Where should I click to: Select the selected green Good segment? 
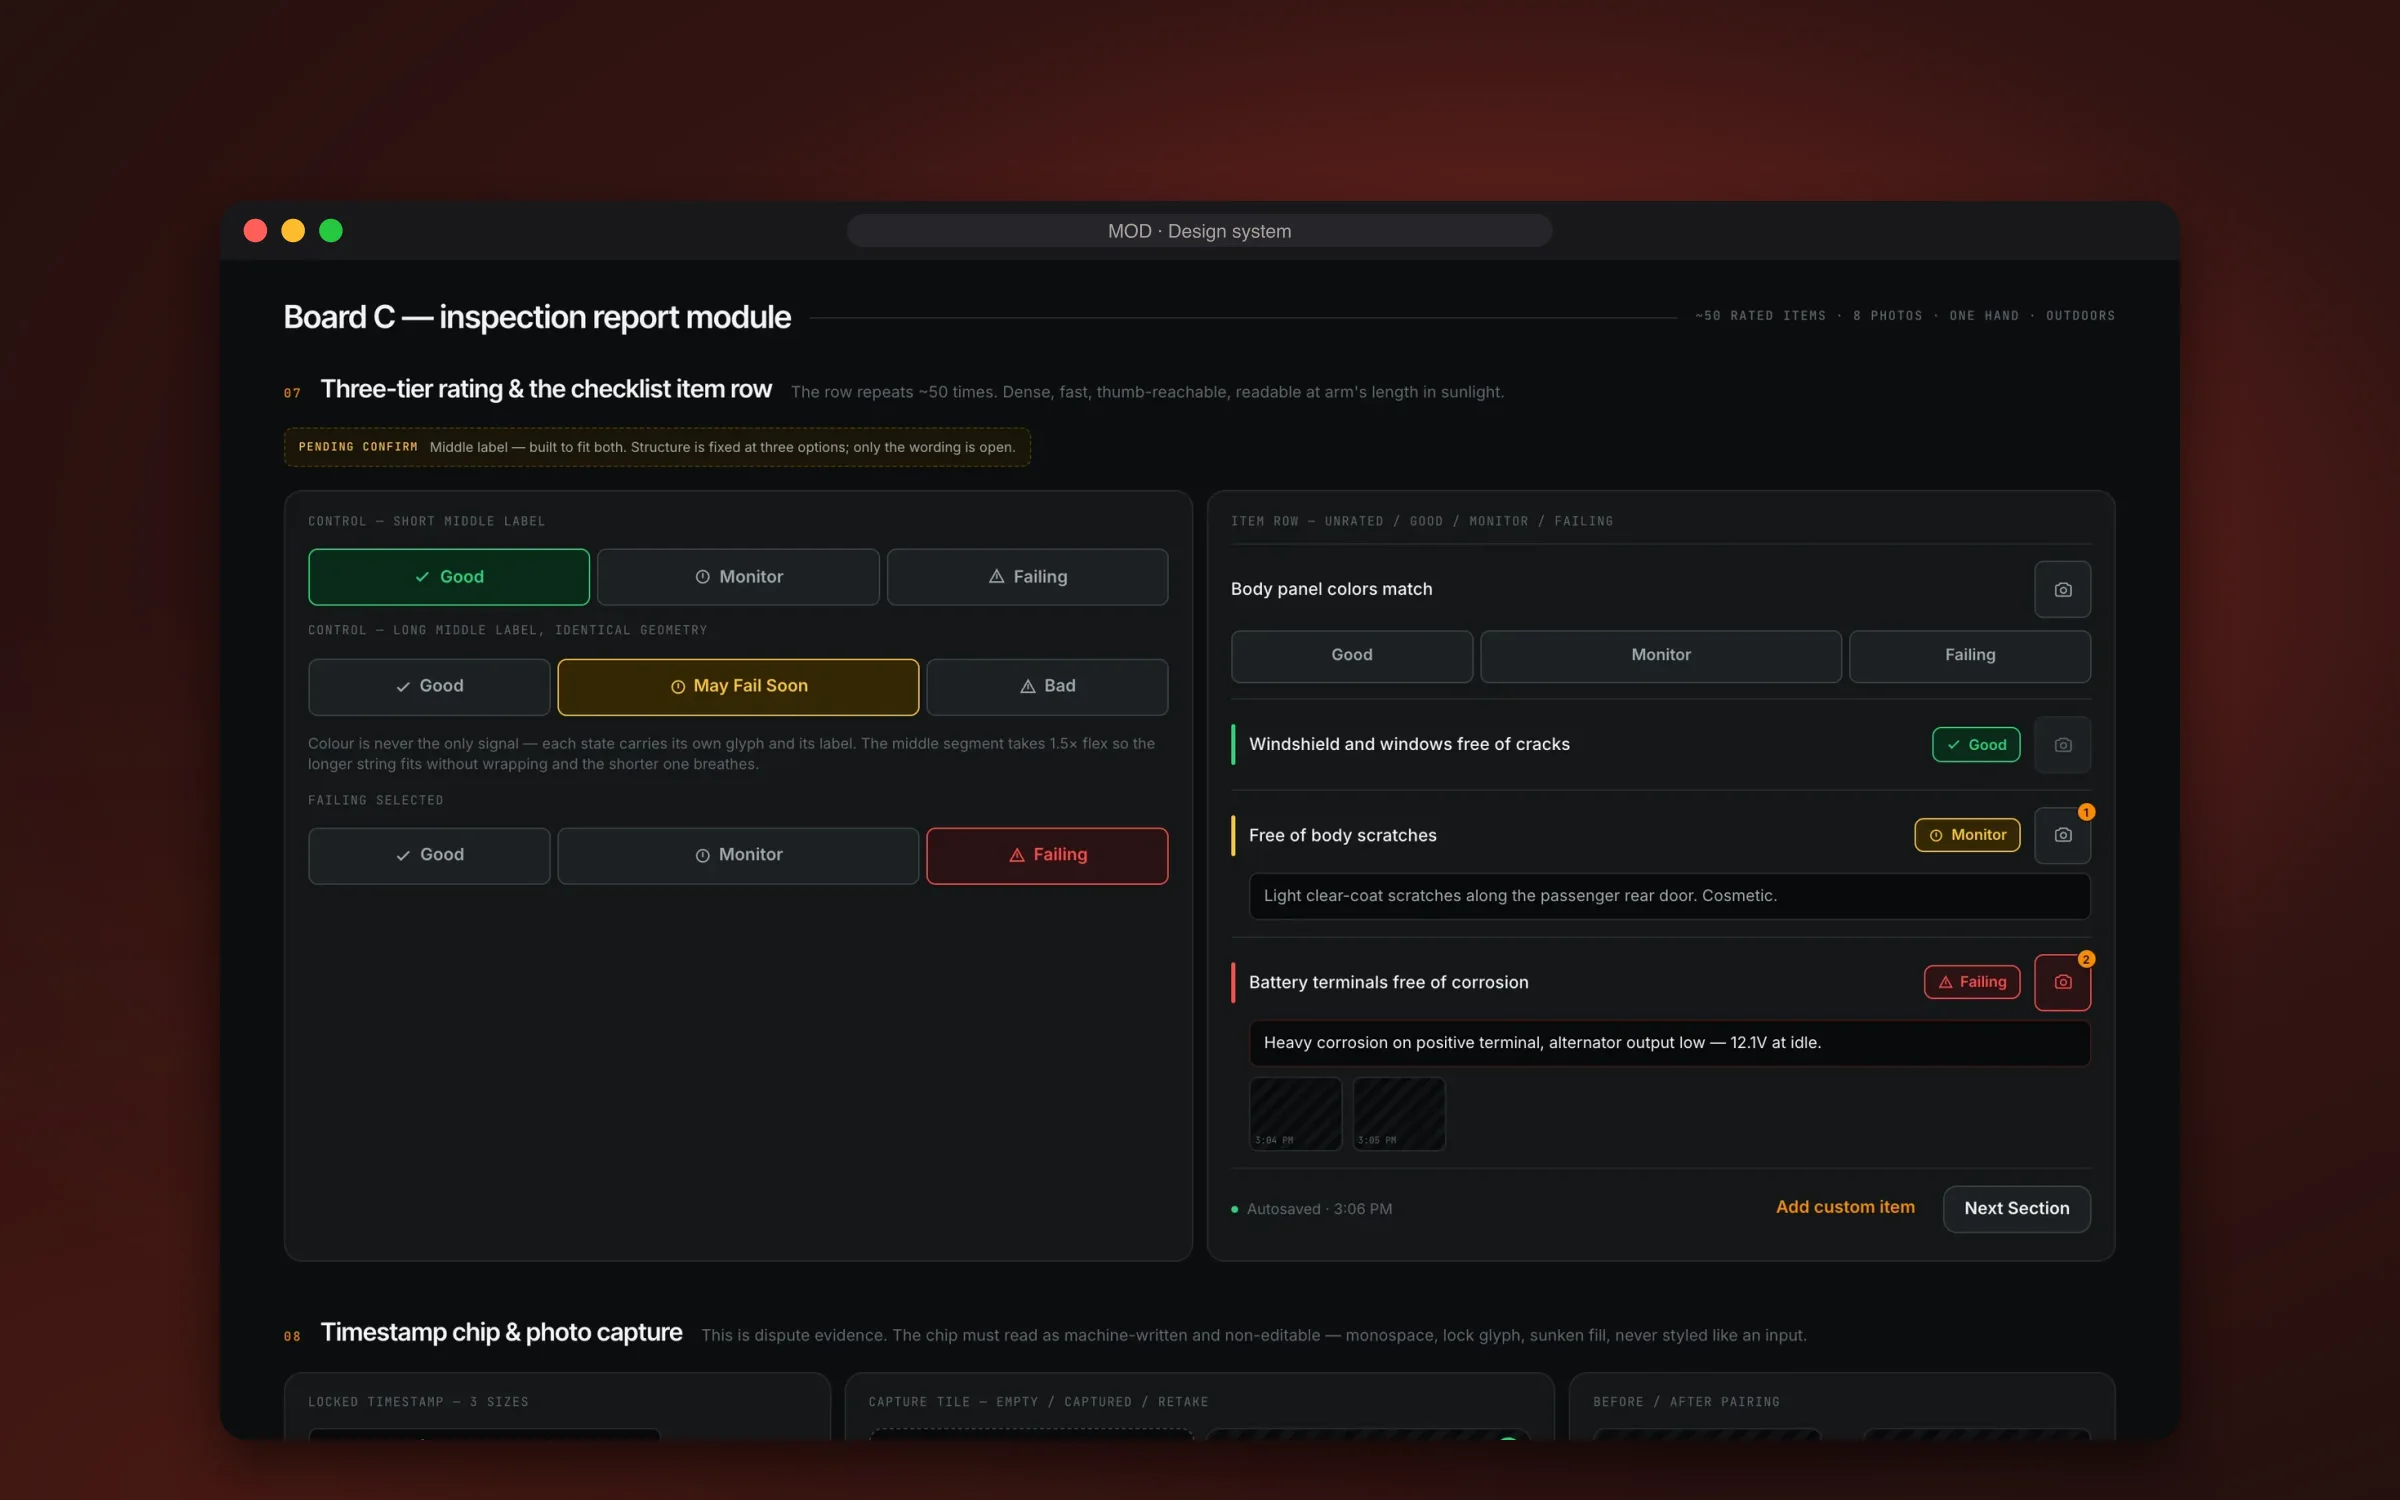tap(449, 577)
